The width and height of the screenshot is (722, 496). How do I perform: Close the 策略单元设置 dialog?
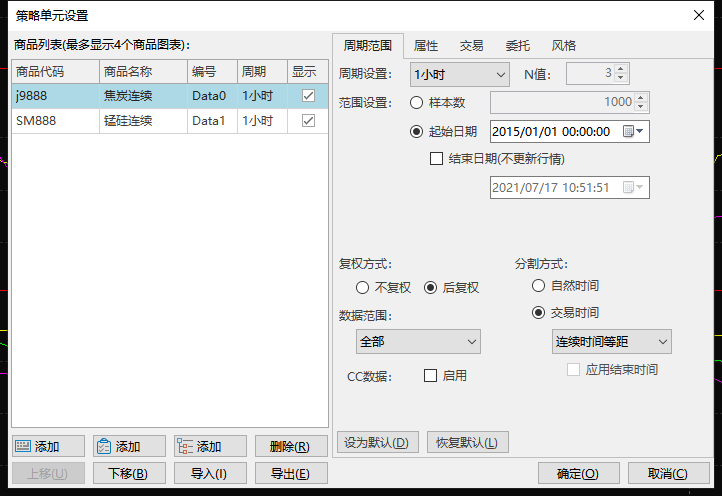point(698,14)
